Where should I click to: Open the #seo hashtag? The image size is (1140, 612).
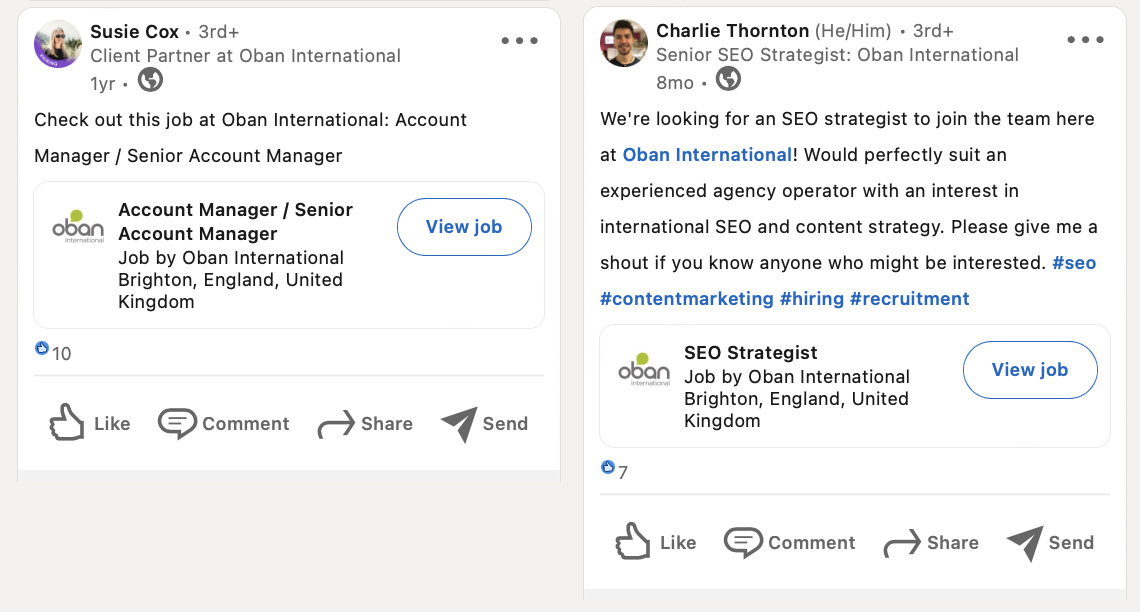[1074, 262]
